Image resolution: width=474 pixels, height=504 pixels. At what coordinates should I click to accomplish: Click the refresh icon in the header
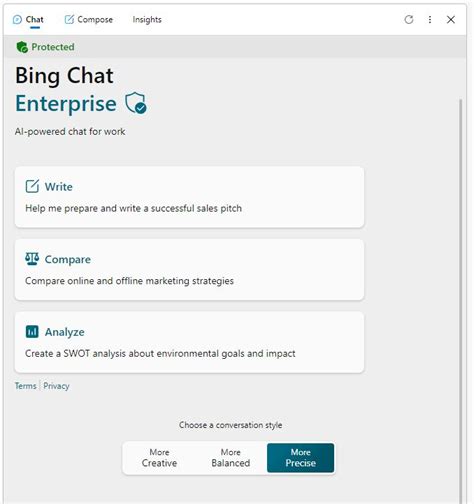[x=409, y=20]
